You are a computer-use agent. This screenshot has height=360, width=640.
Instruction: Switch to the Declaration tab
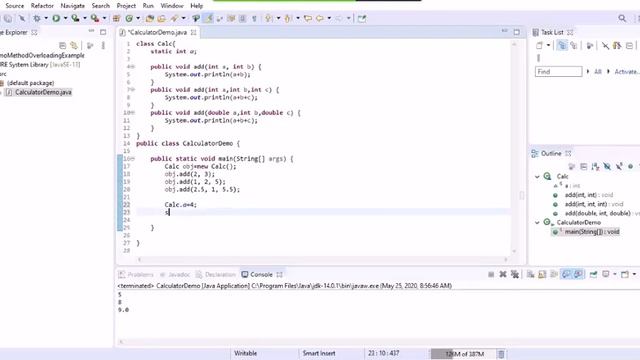216,275
